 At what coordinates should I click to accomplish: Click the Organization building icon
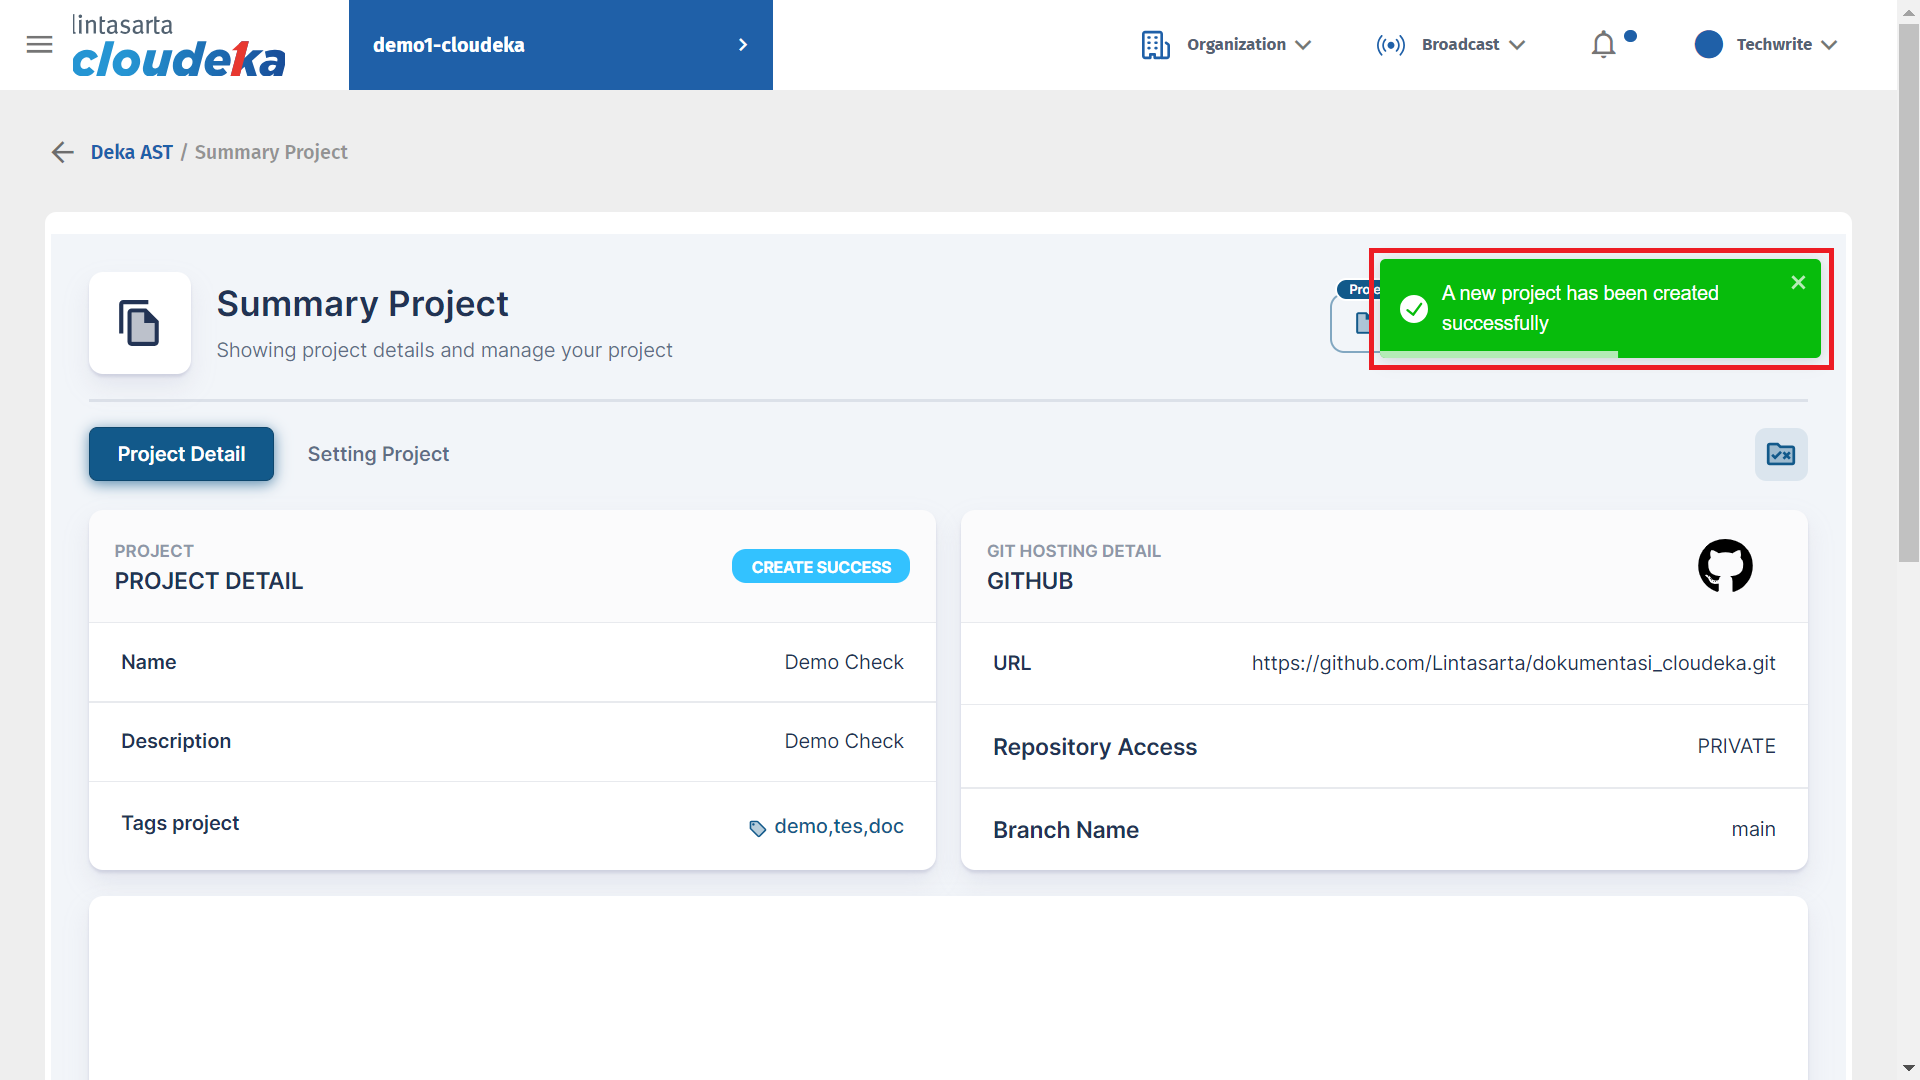(1155, 45)
